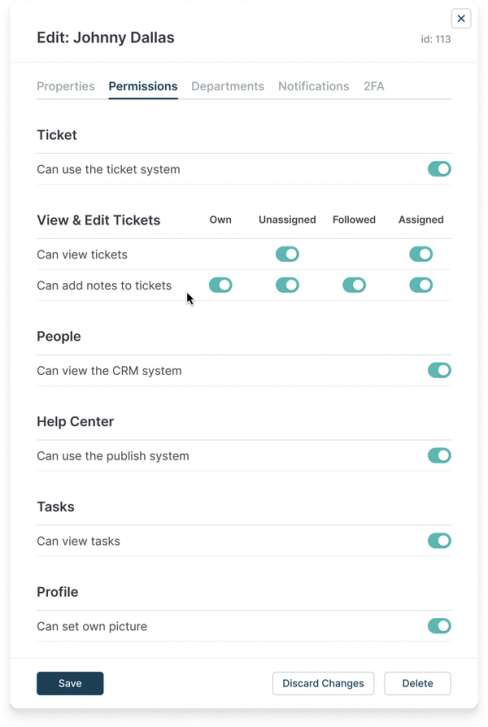Go to the Notifications tab
488x727 pixels.
[314, 86]
